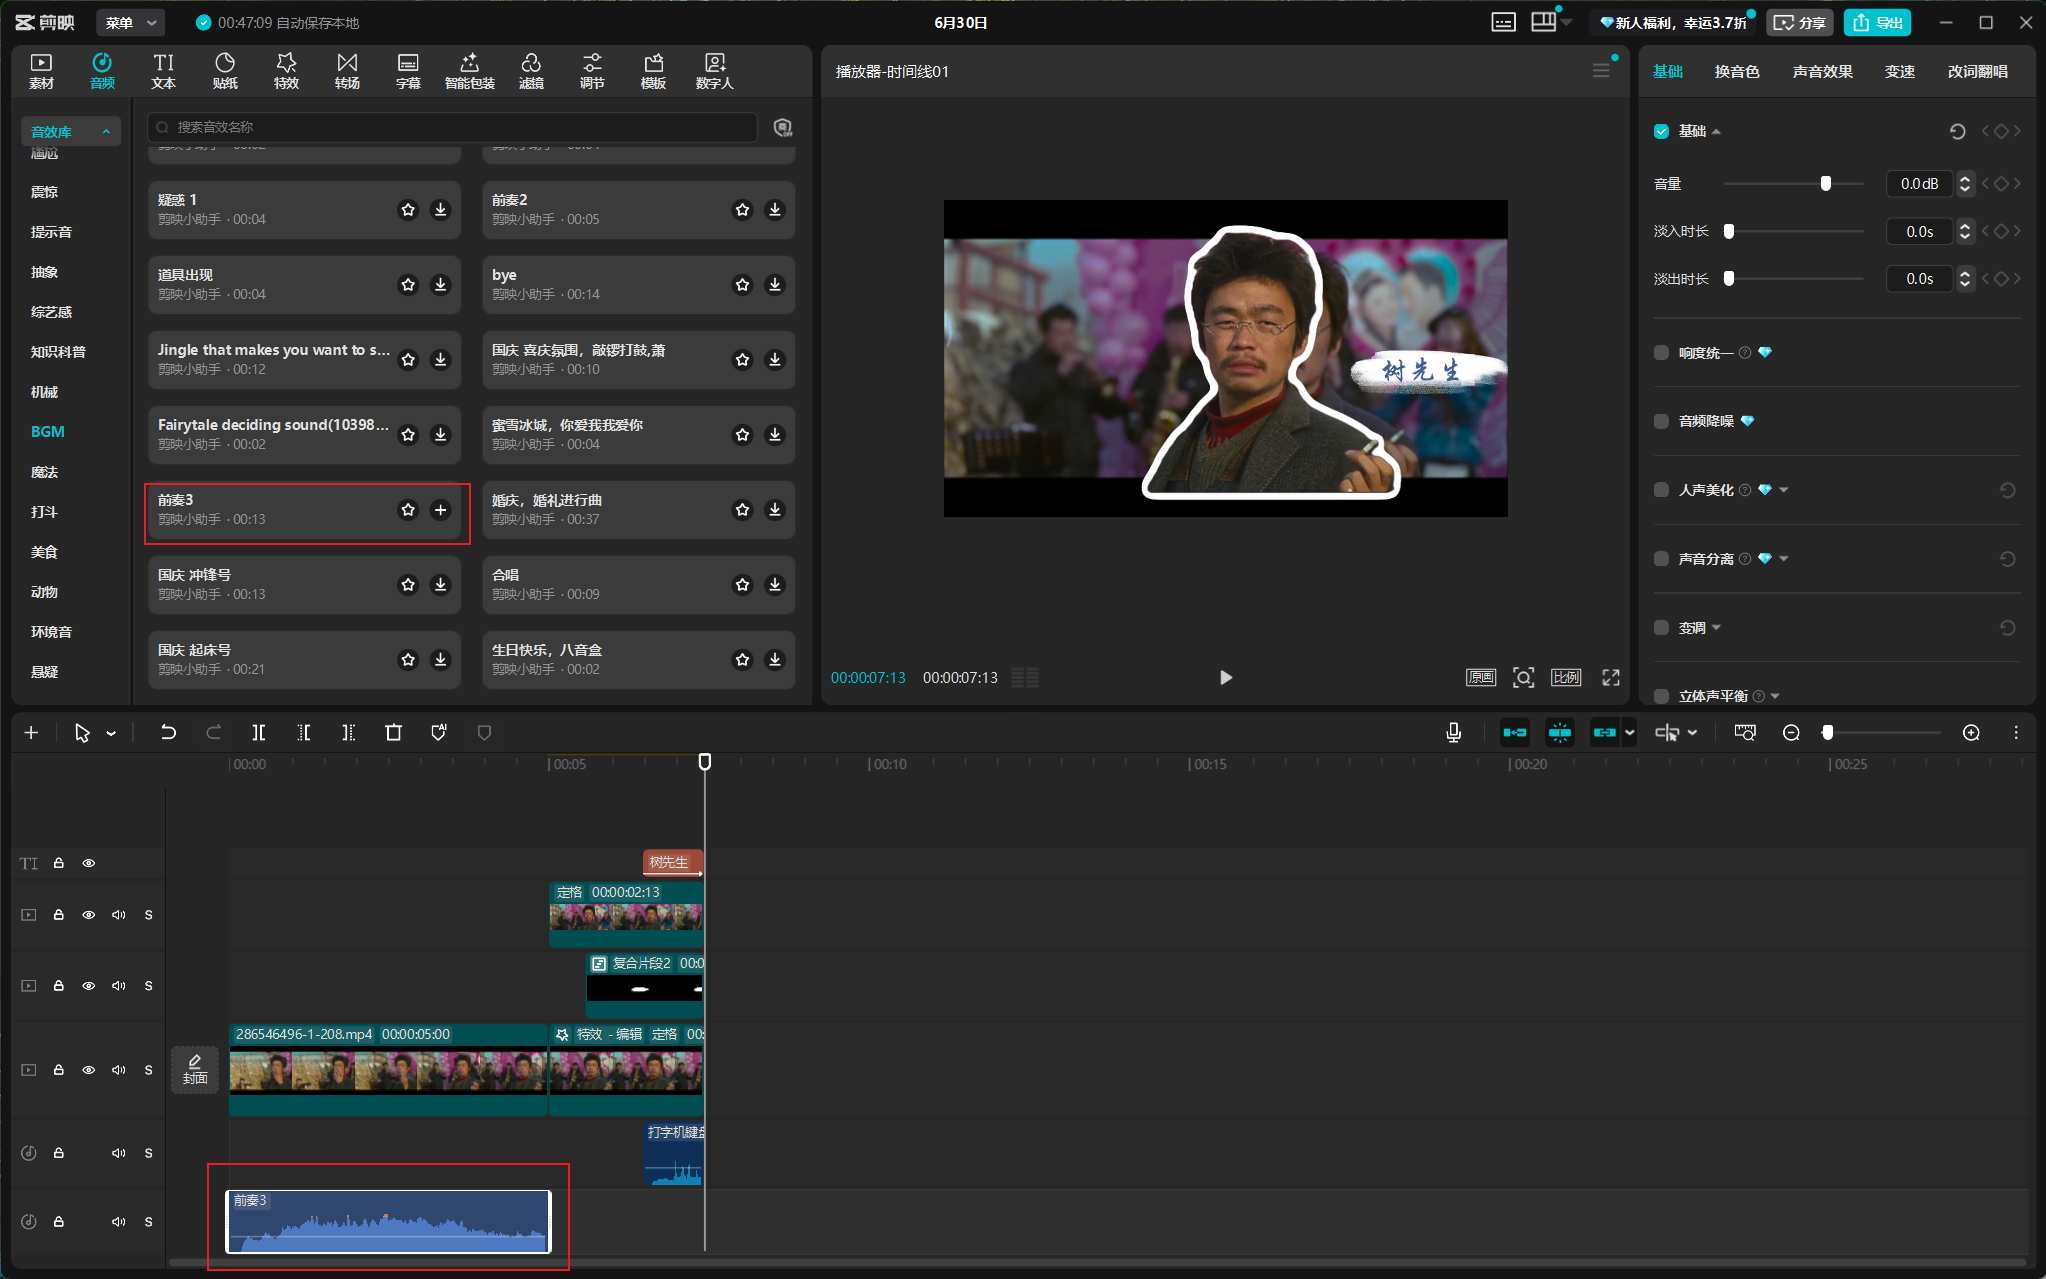Screen dimensions: 2046x1279
Task: Open the 转场 transitions panel
Action: click(347, 71)
